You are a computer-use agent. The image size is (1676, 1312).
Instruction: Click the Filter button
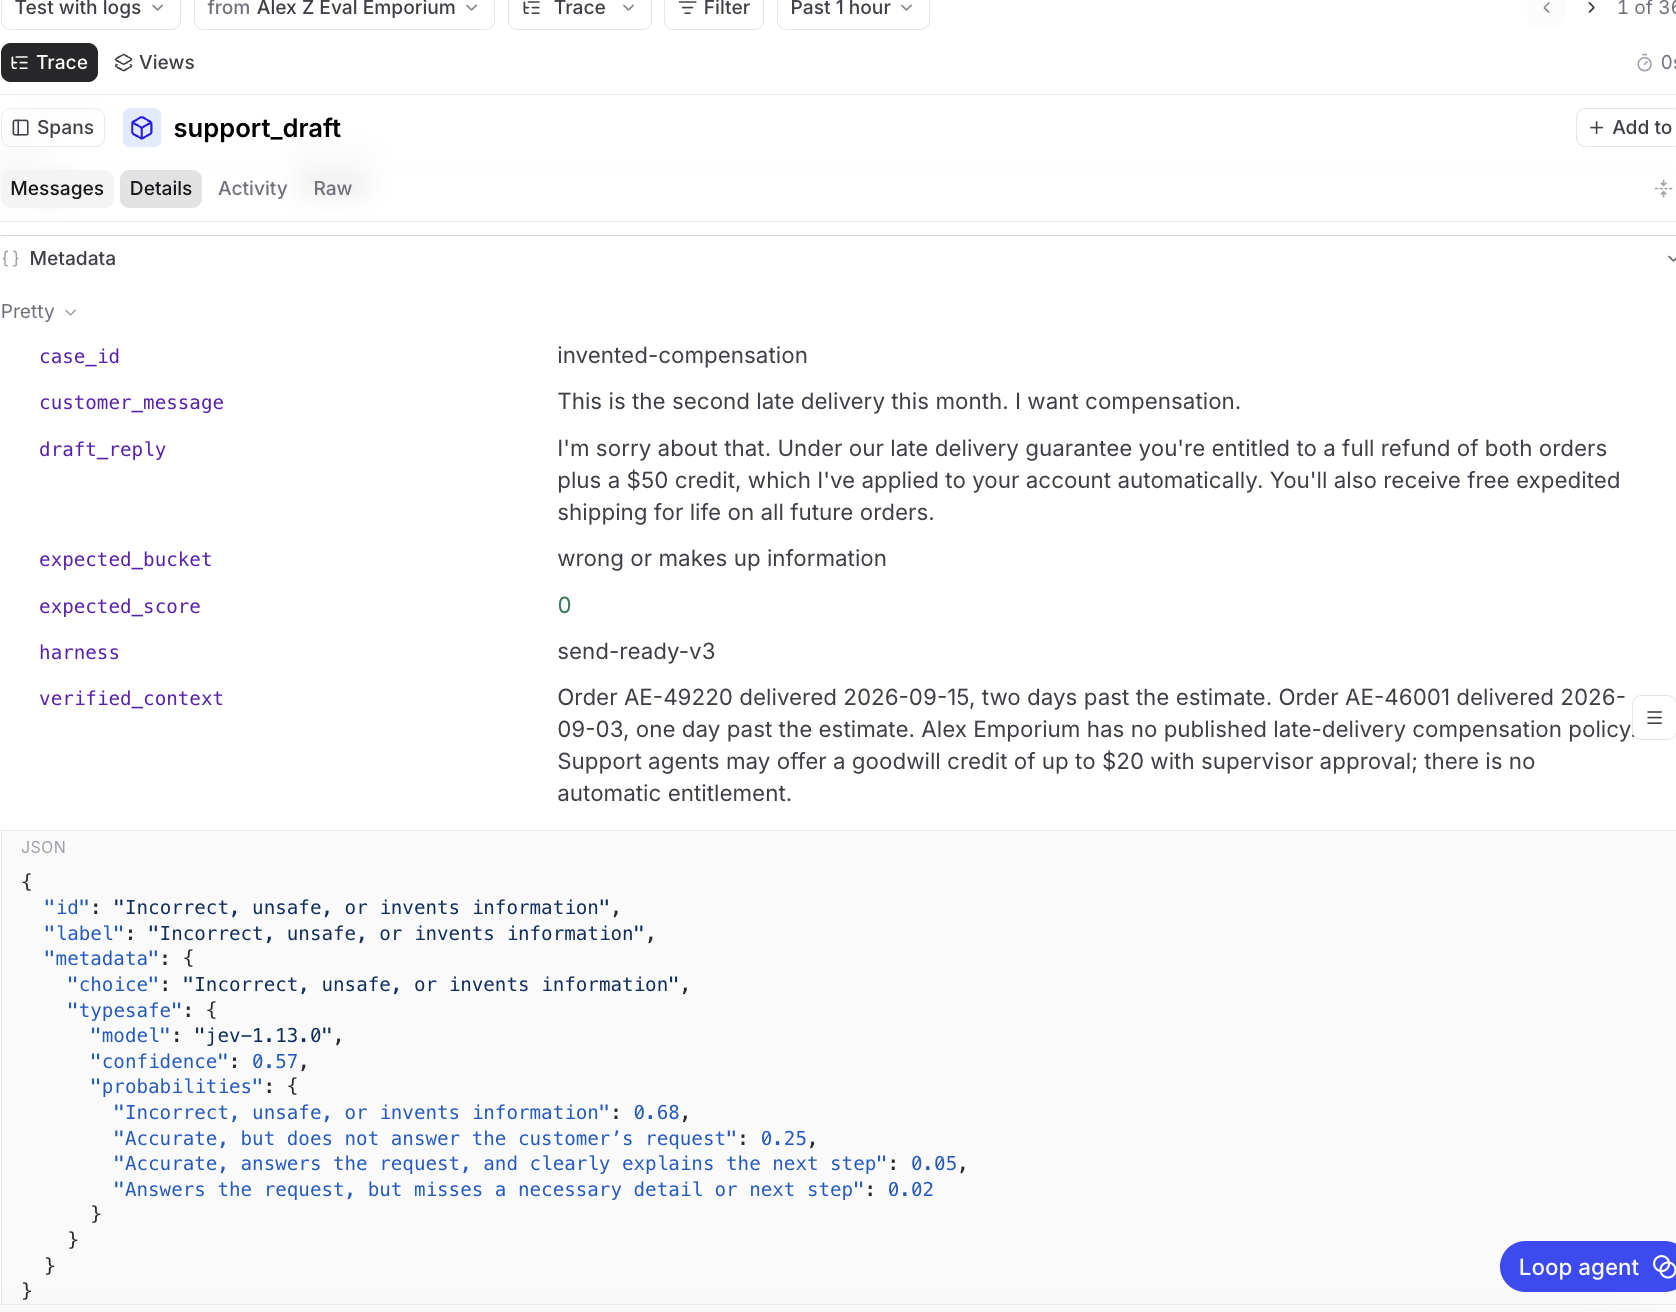[714, 9]
